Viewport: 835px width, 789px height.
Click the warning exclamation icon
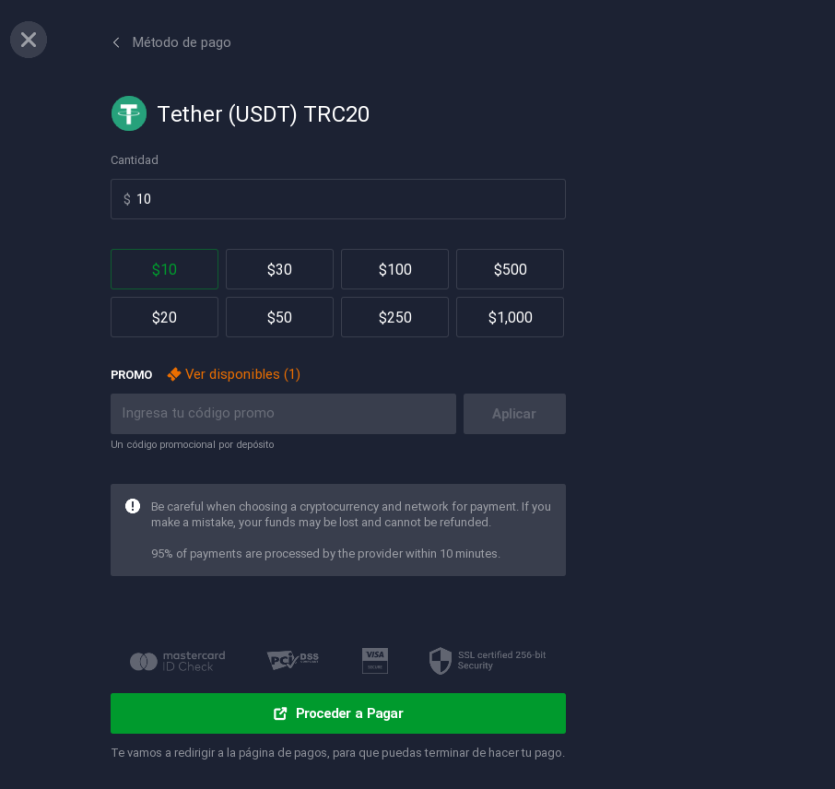click(133, 506)
